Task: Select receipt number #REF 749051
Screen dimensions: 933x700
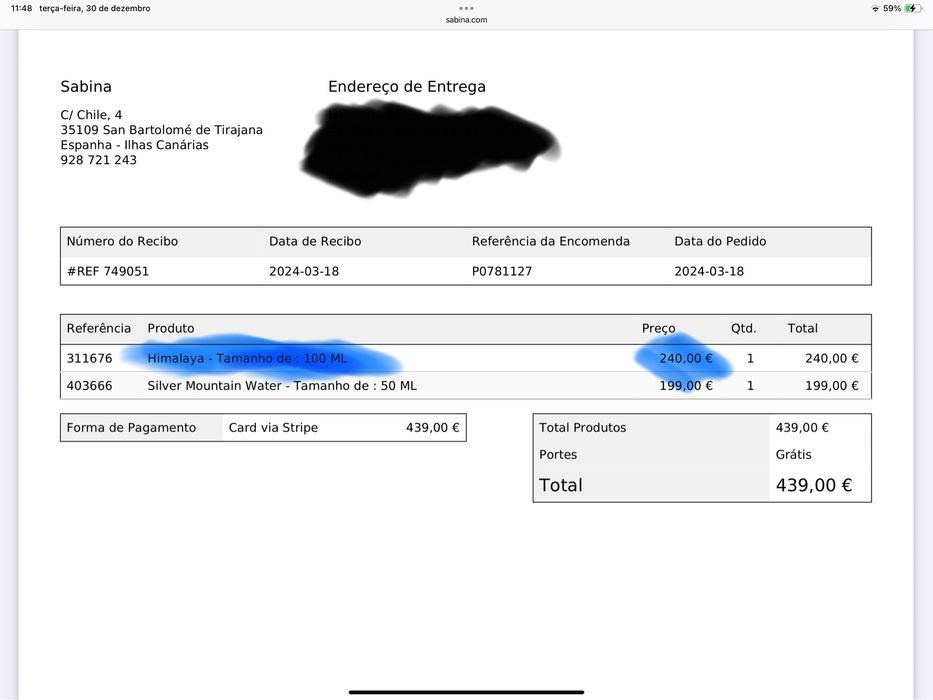Action: pos(108,271)
